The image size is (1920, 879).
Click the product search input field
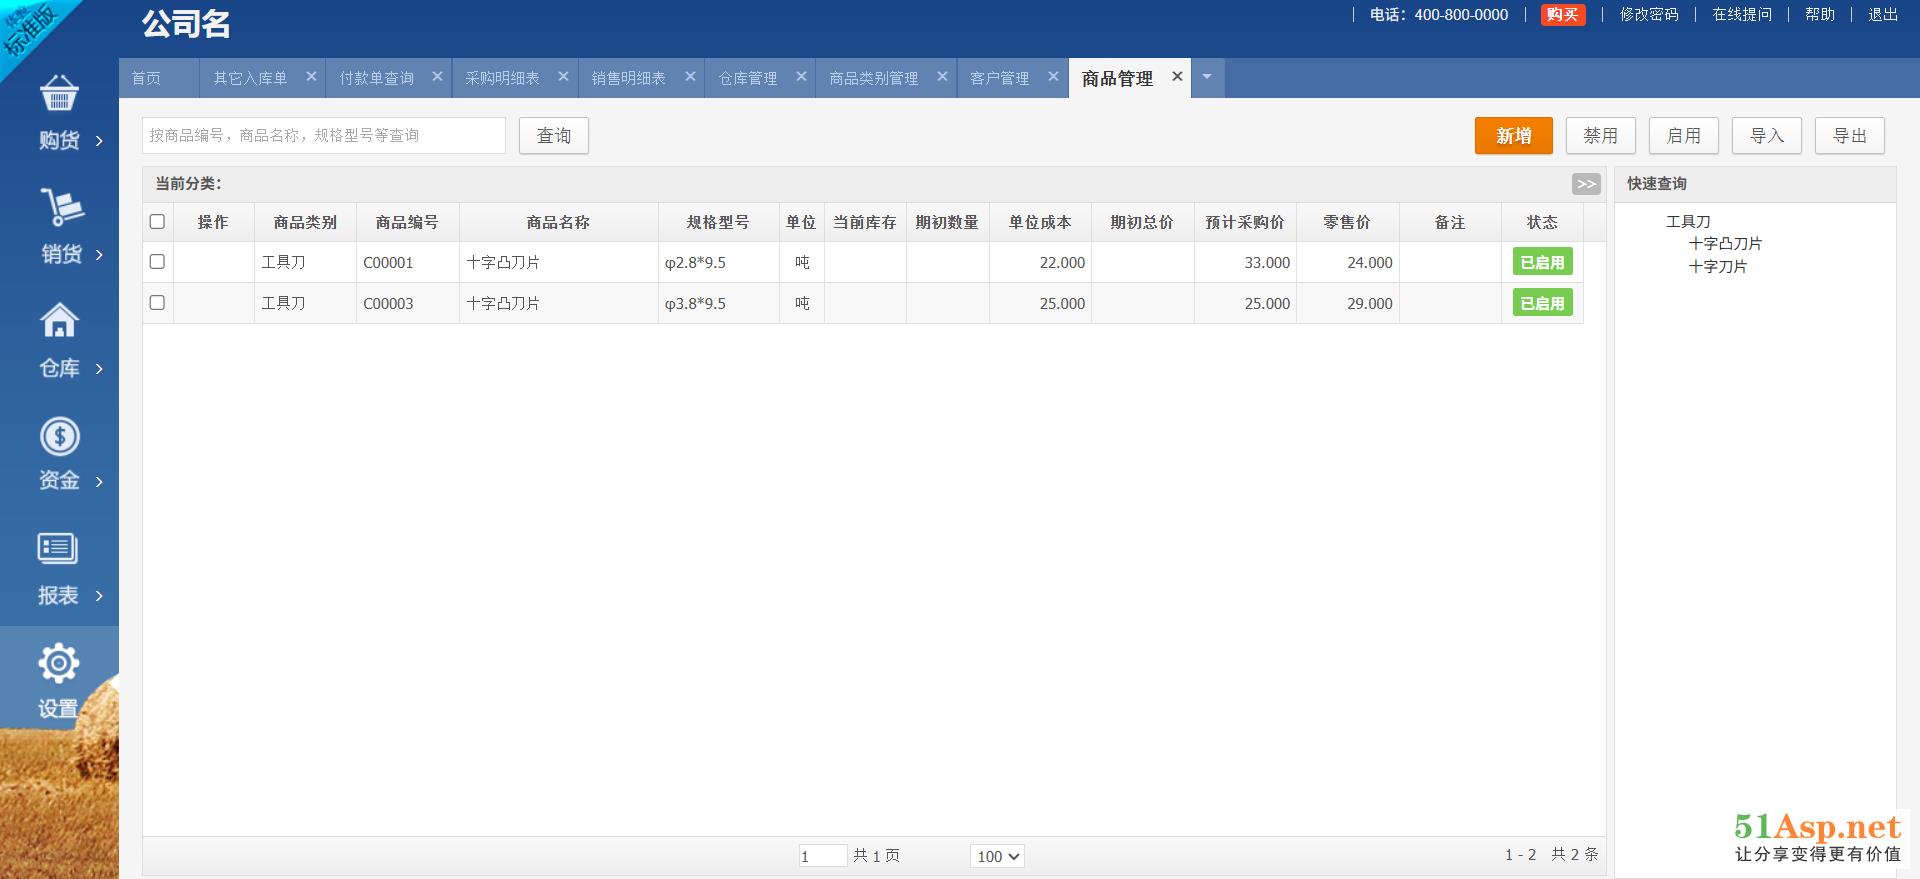(324, 136)
